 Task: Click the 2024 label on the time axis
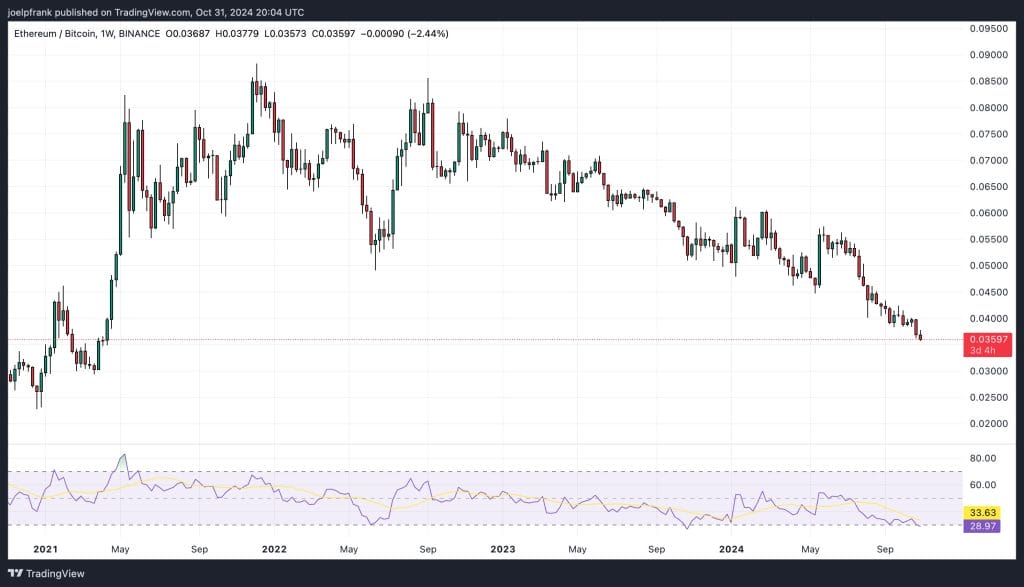click(x=733, y=549)
